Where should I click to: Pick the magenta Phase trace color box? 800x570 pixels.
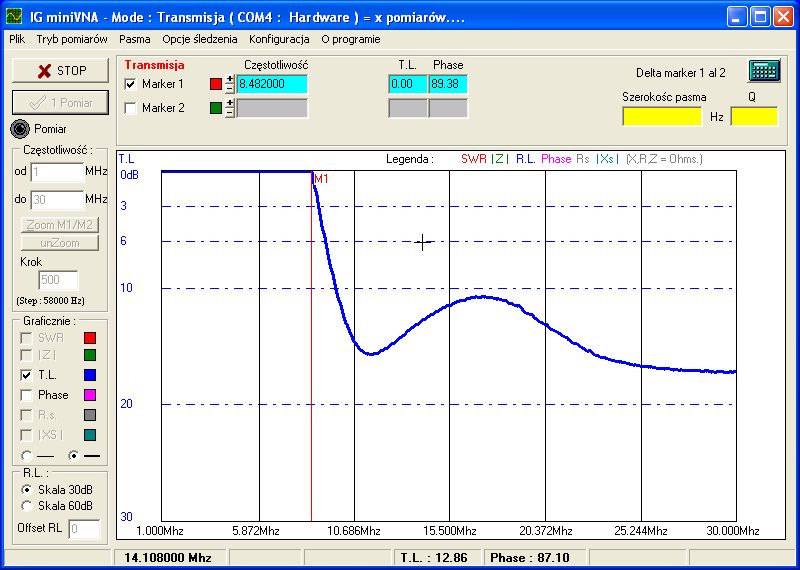[x=89, y=395]
